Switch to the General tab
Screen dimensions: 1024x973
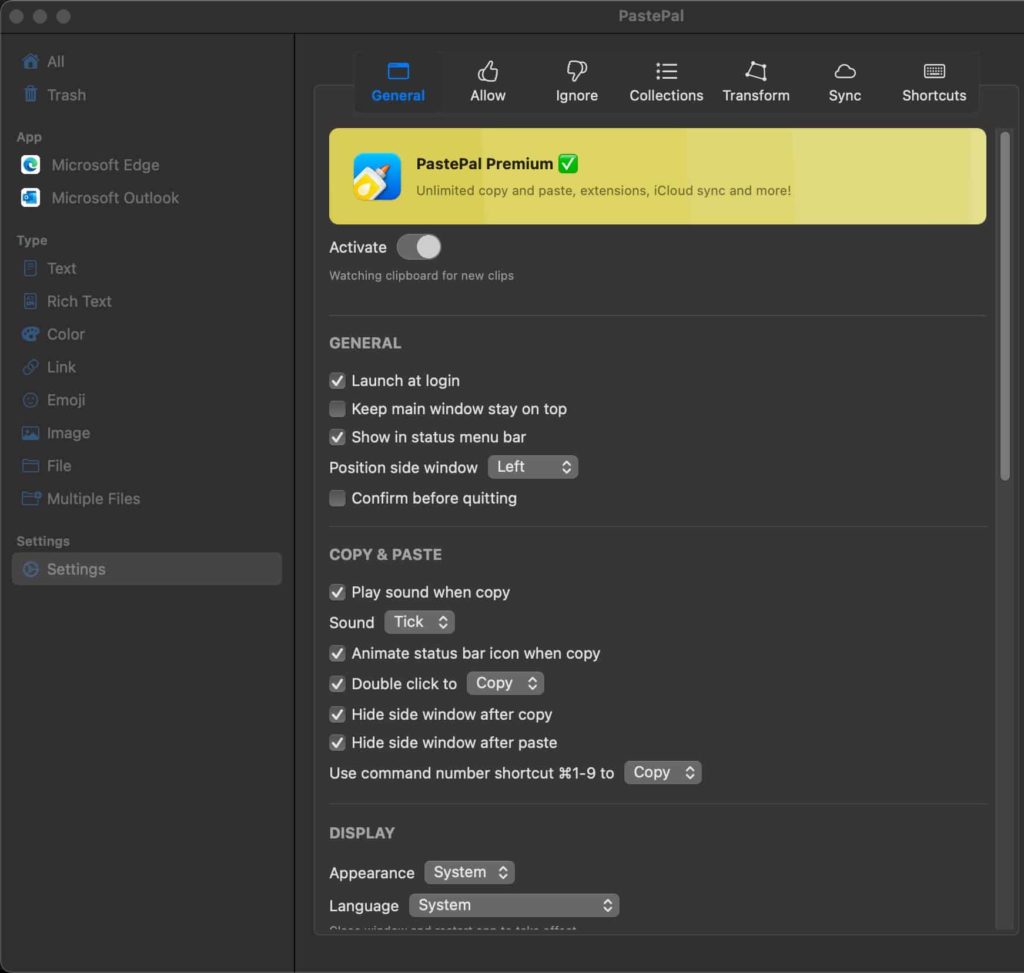[398, 82]
